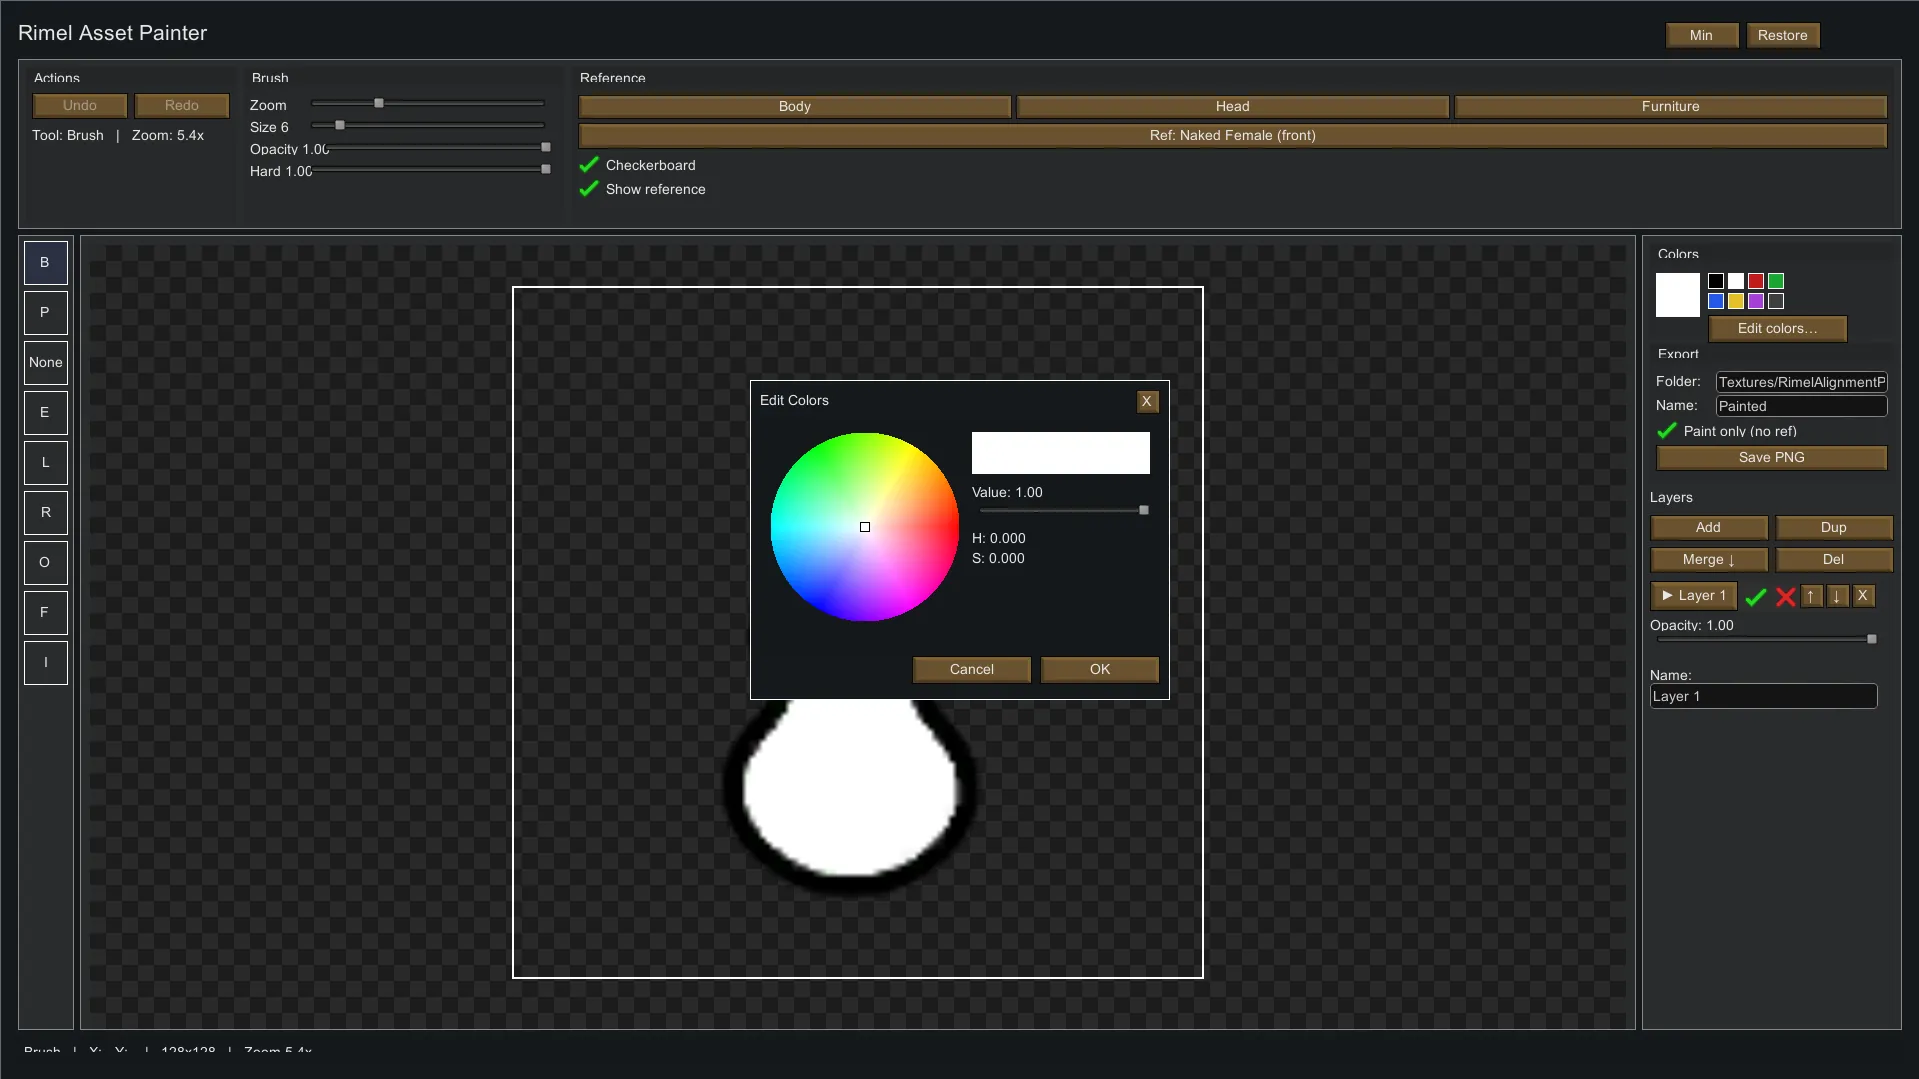Click the export Folder path field
Screen dimensions: 1919x1079
point(1801,382)
